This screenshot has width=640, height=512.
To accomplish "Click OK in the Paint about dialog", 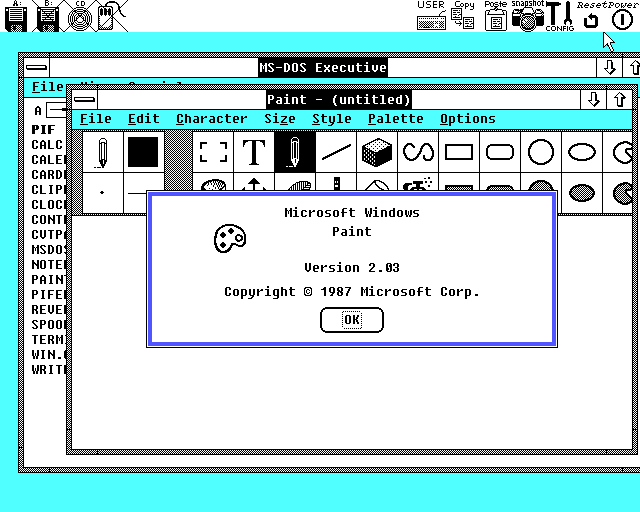I will [x=352, y=320].
